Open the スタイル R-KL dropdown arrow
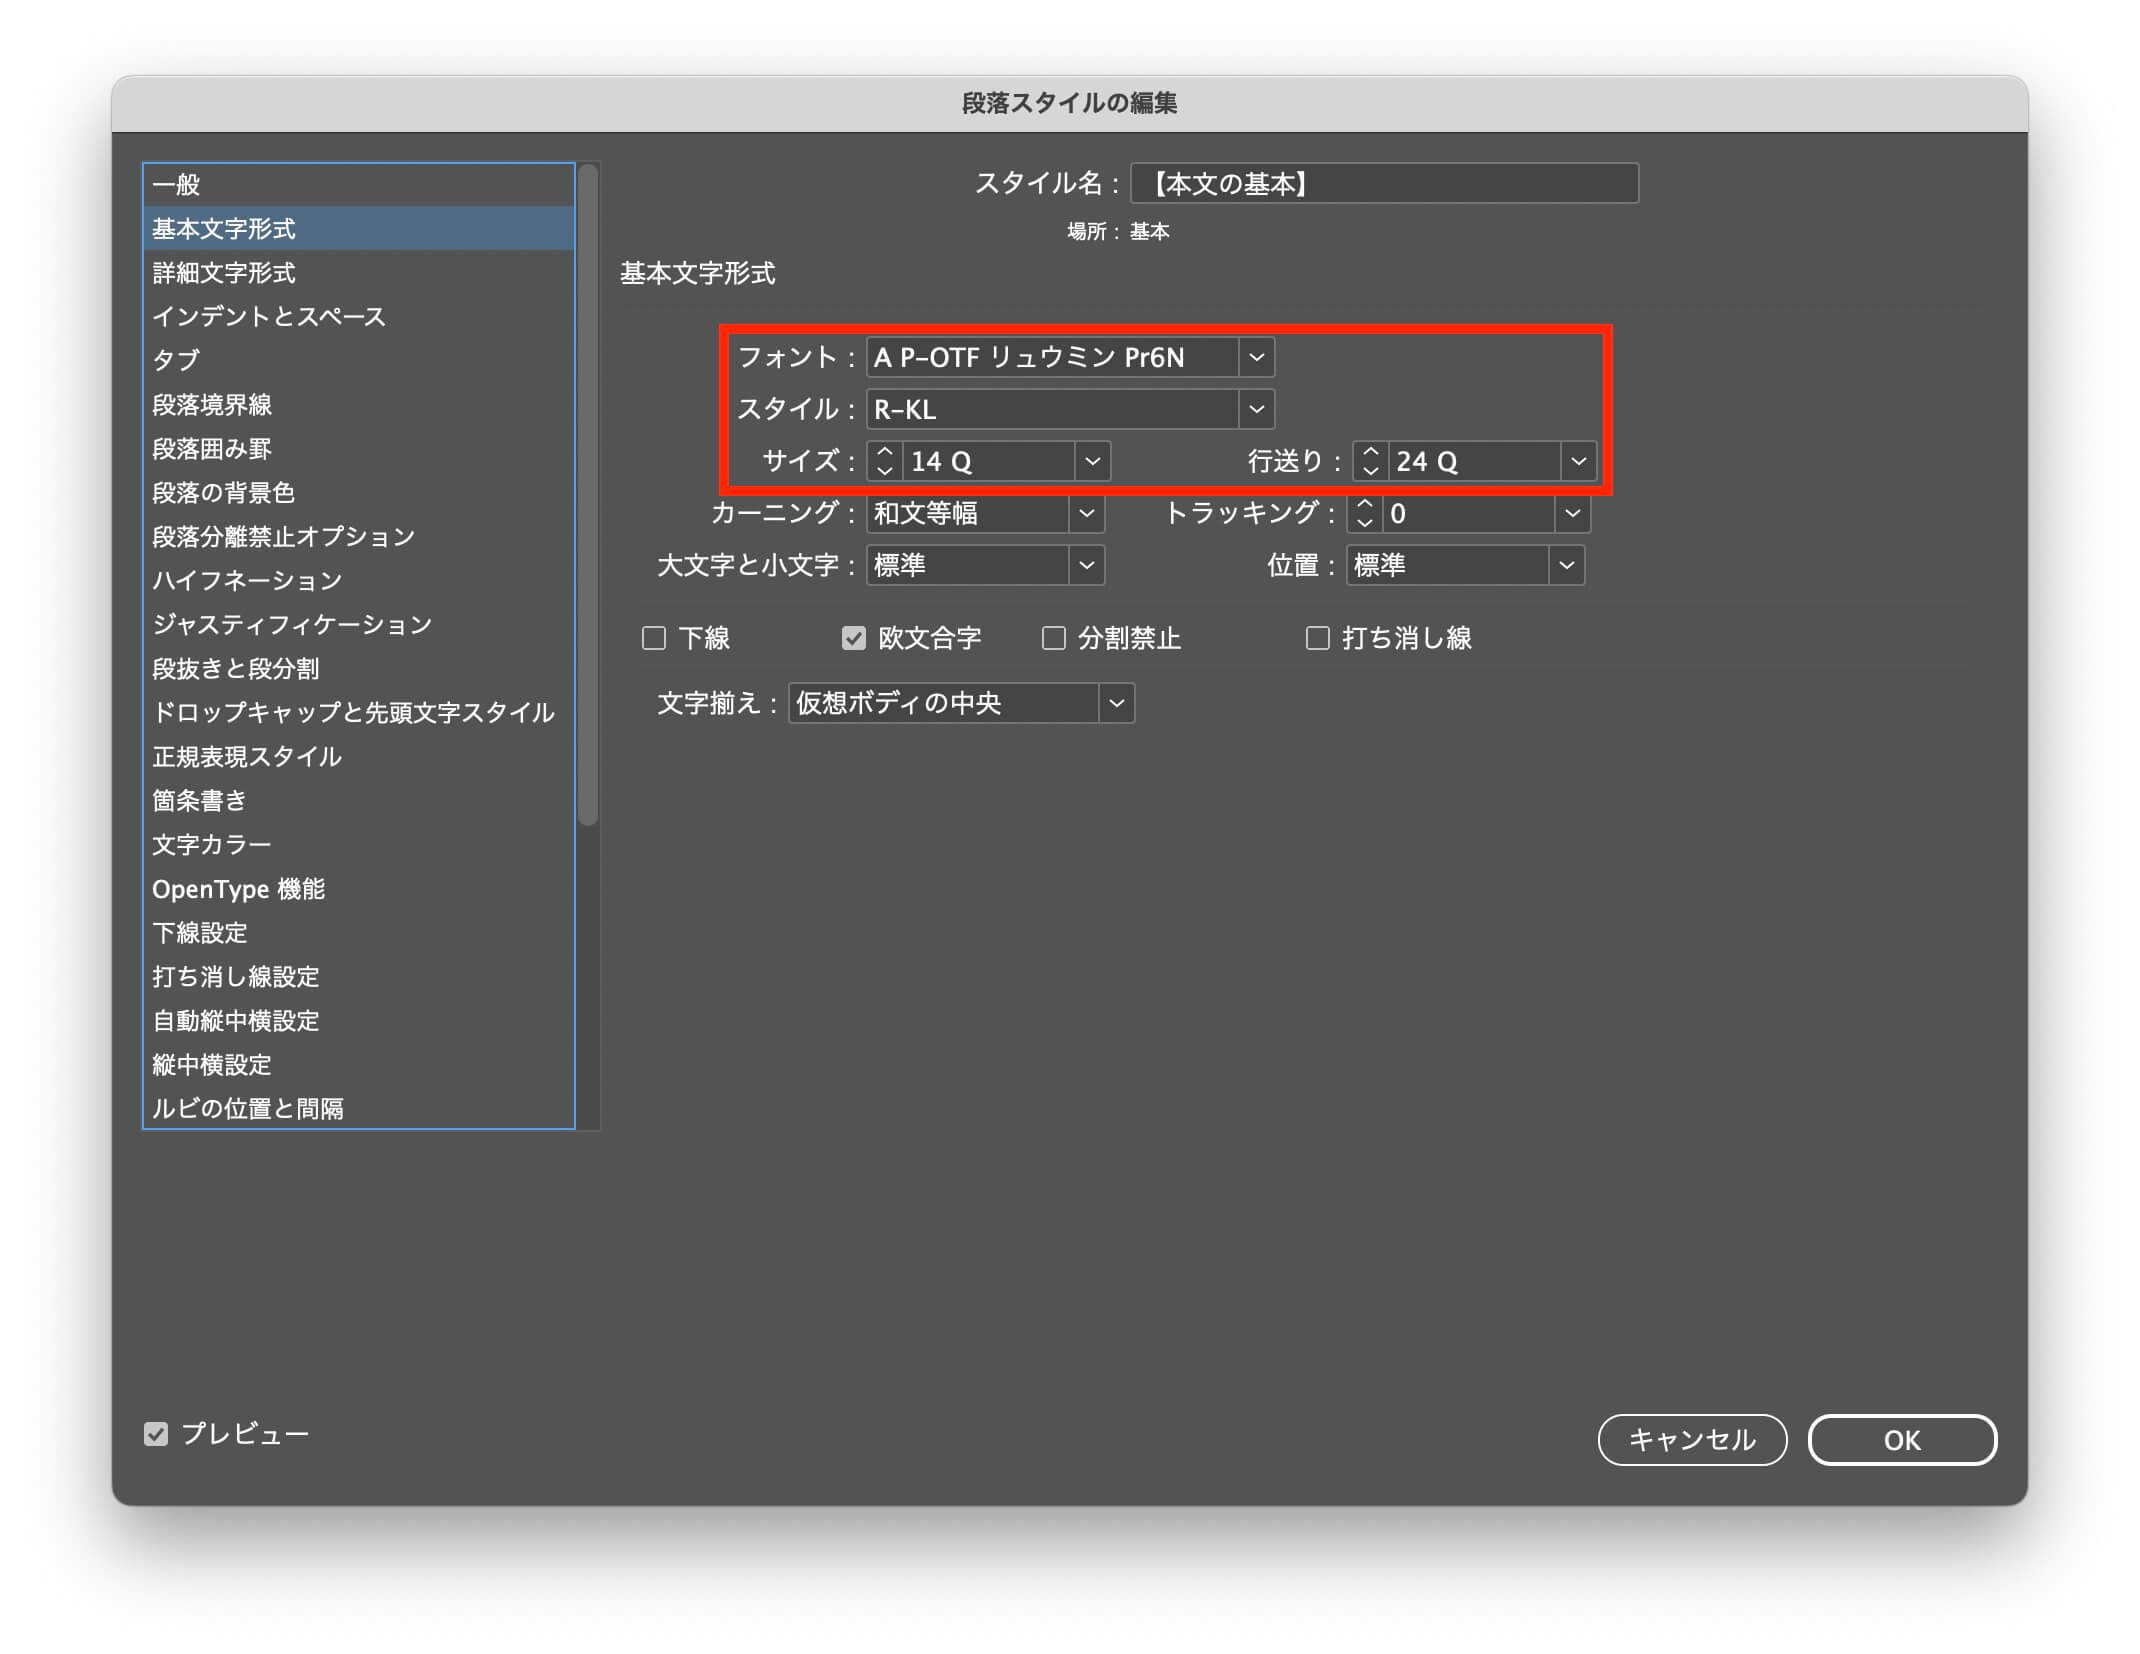Image resolution: width=2140 pixels, height=1654 pixels. point(1256,409)
